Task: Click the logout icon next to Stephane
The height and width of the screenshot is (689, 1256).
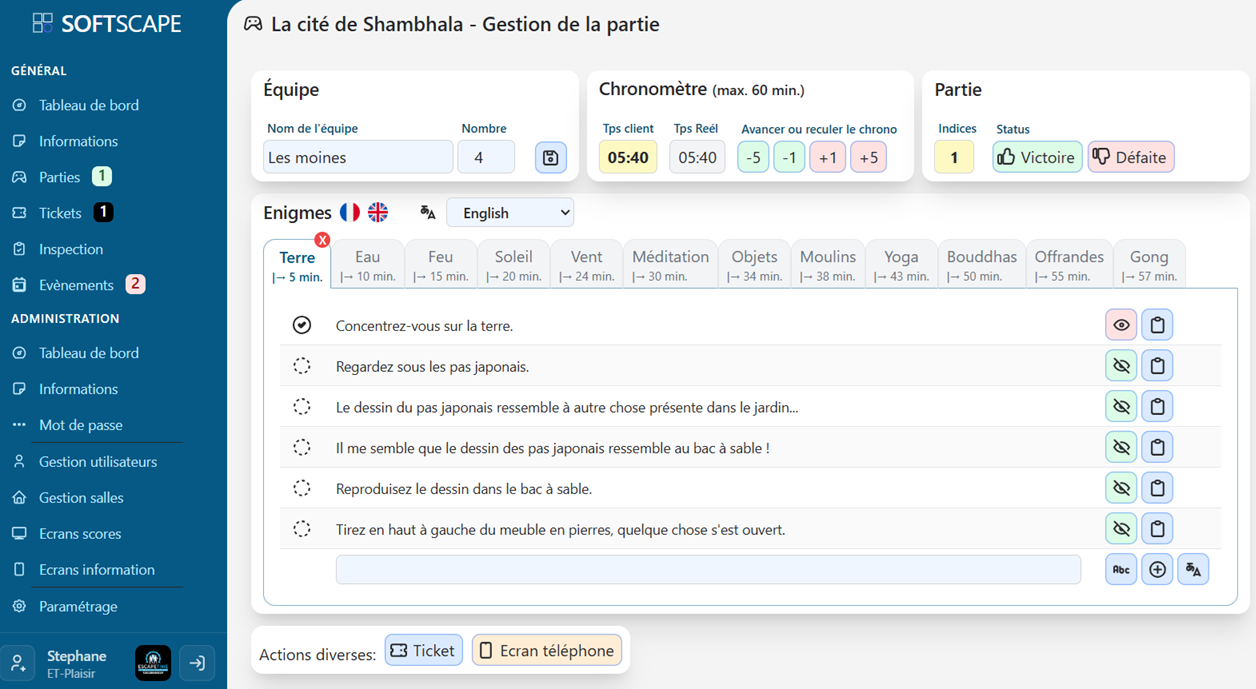Action: pyautogui.click(x=197, y=663)
